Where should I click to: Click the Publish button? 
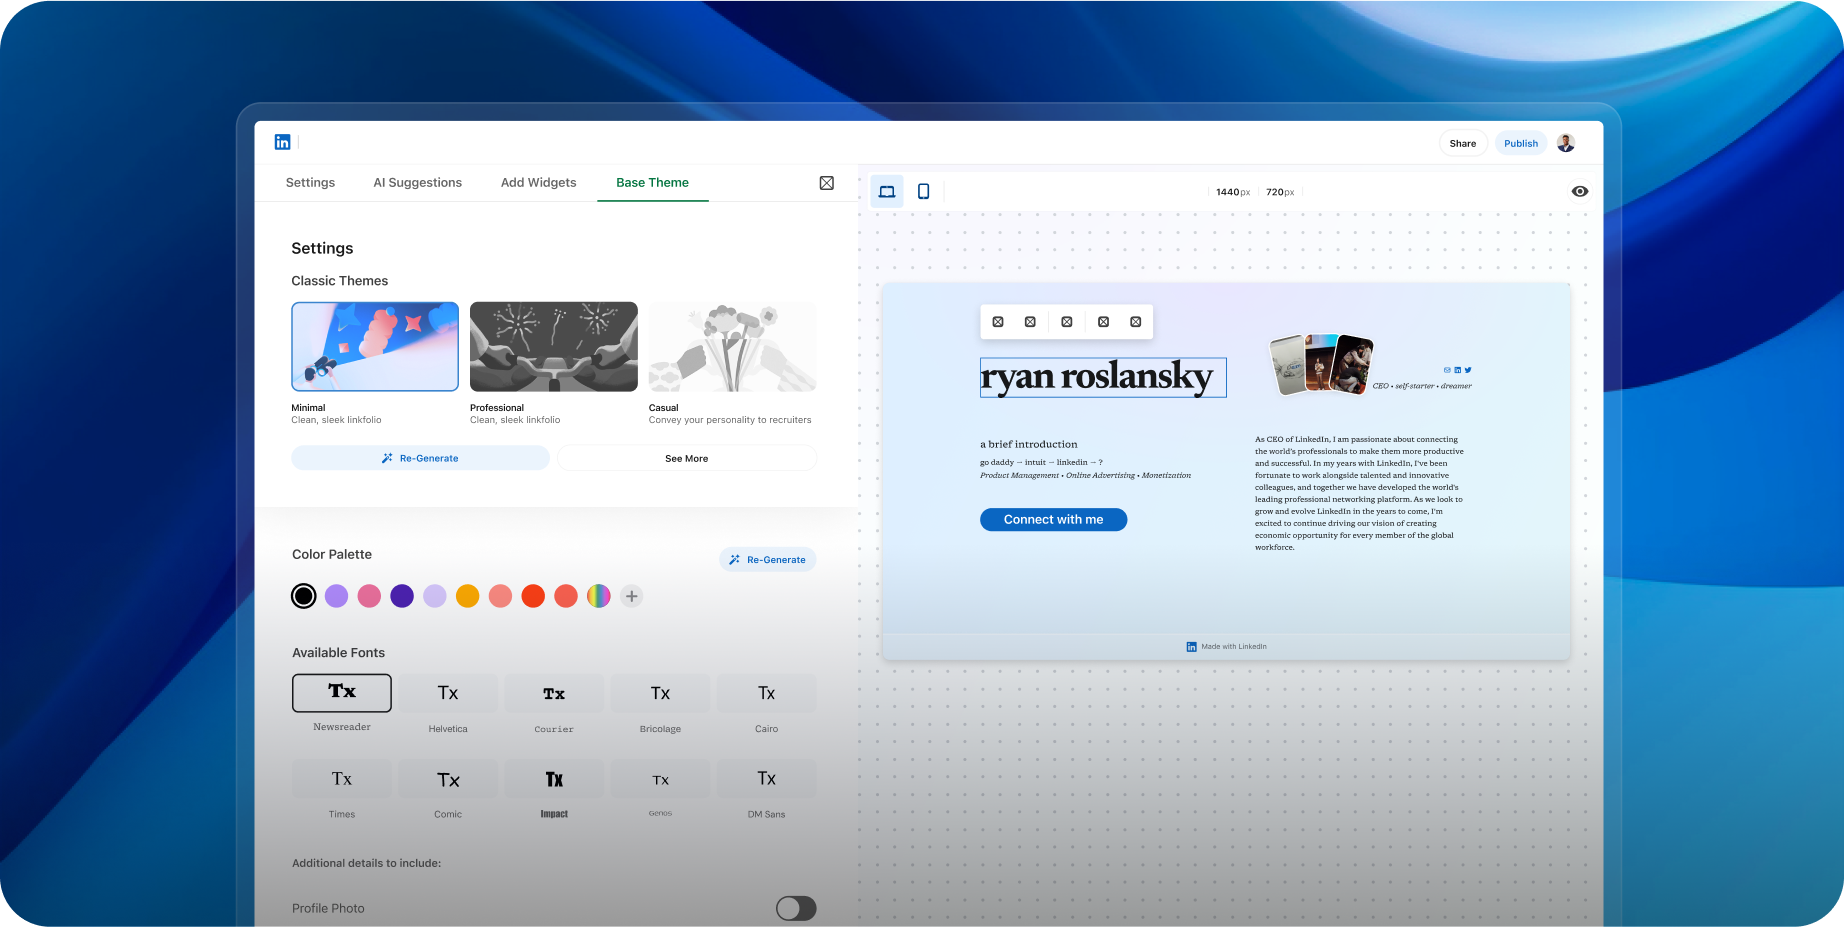pos(1521,143)
